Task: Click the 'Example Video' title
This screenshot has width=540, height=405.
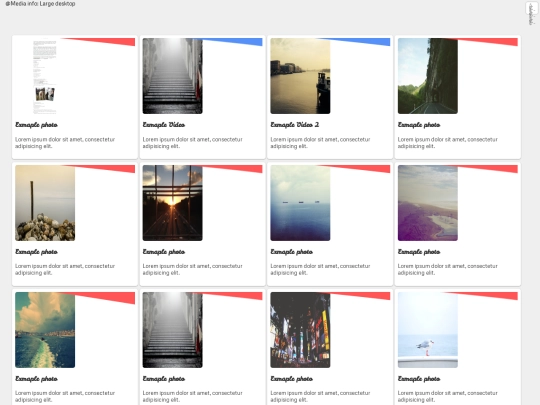Action: (x=164, y=125)
